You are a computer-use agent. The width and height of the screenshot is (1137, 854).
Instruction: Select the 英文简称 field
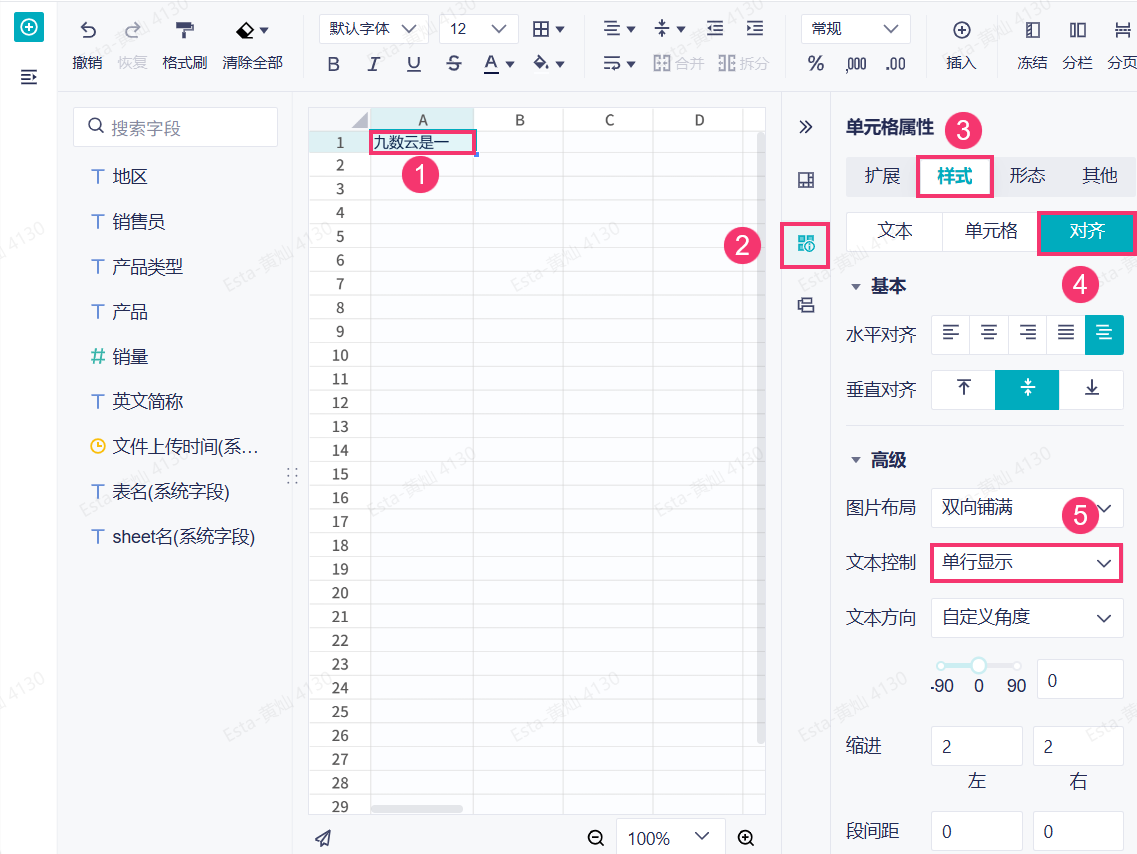point(147,402)
